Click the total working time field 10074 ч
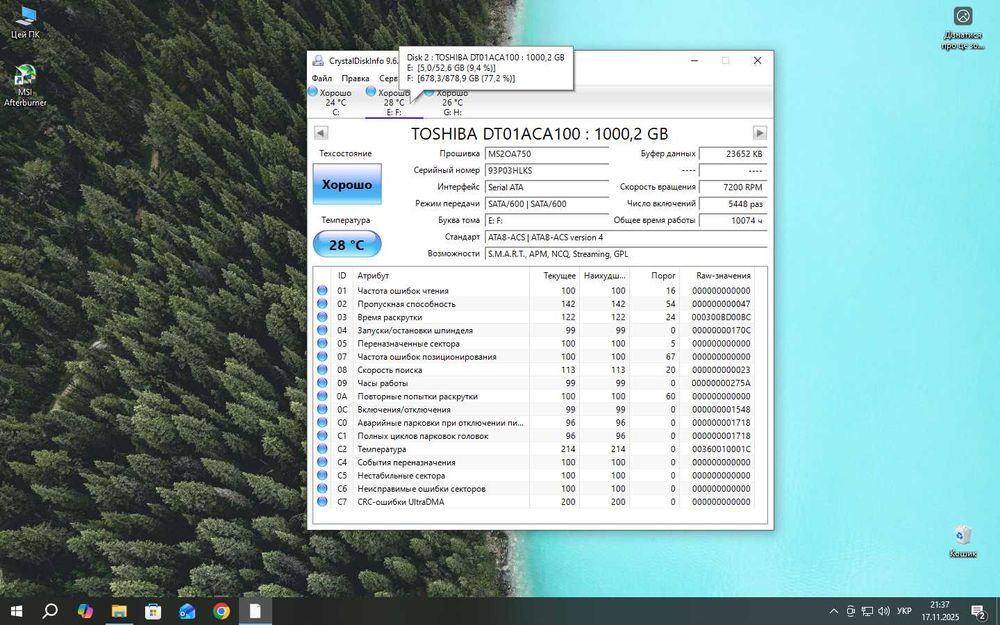The height and width of the screenshot is (625, 1000). [733, 220]
